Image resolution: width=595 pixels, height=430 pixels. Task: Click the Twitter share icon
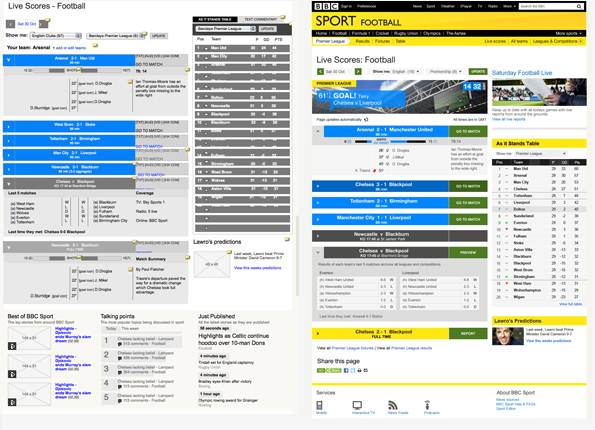click(x=353, y=370)
